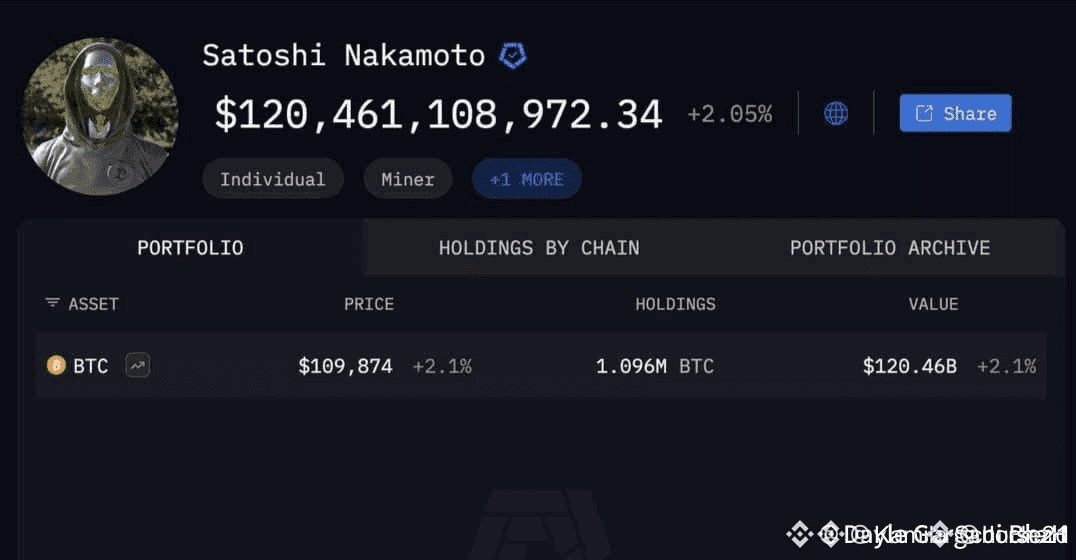
Task: Sort by the HOLDINGS column header
Action: (x=675, y=304)
